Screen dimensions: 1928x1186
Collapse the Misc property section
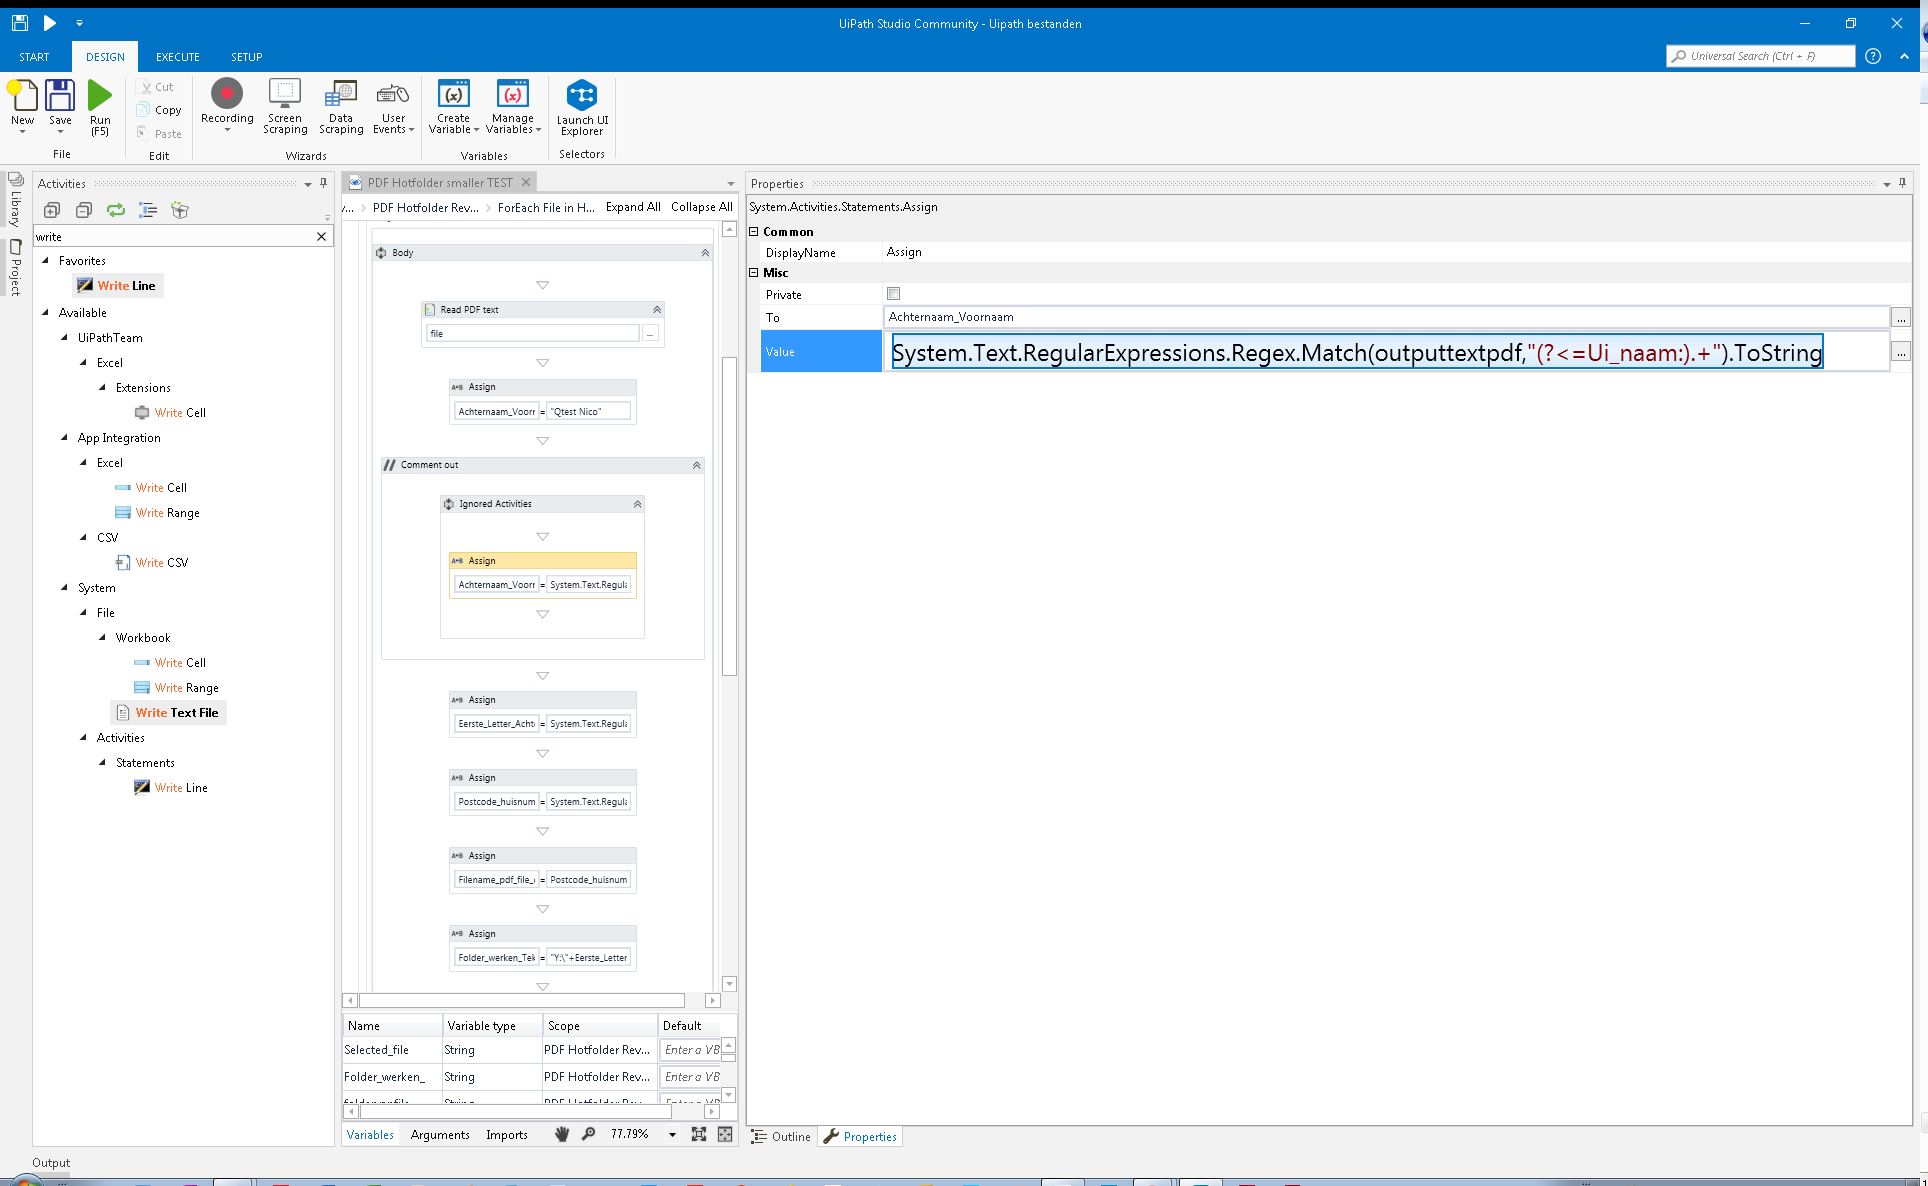(x=755, y=273)
